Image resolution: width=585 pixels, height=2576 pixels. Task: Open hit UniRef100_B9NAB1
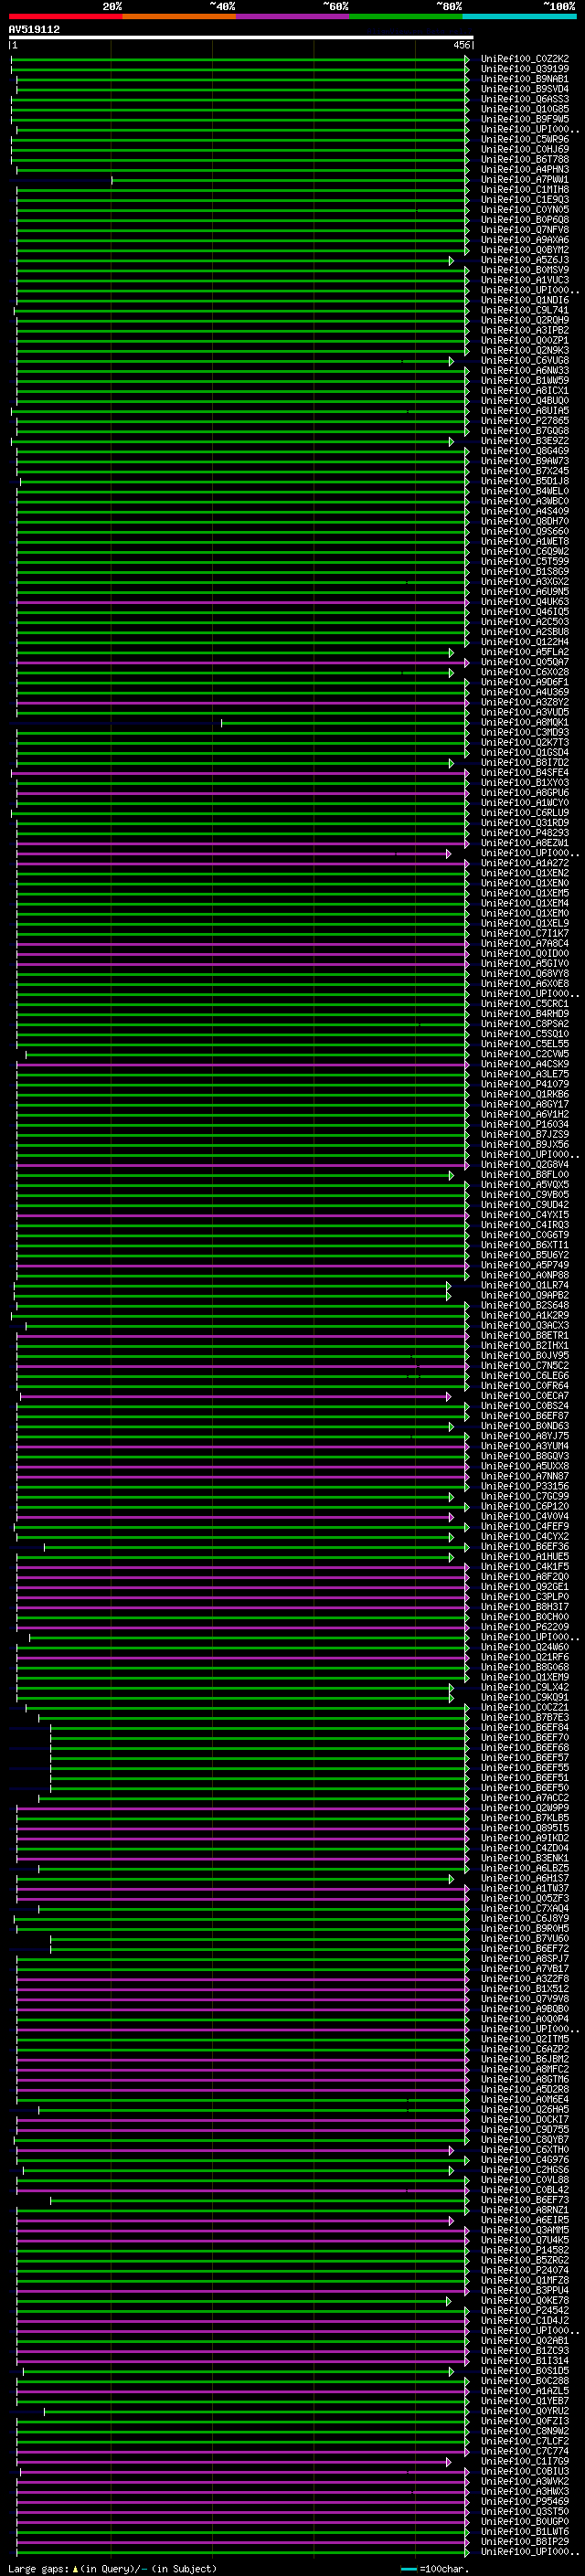tap(525, 79)
